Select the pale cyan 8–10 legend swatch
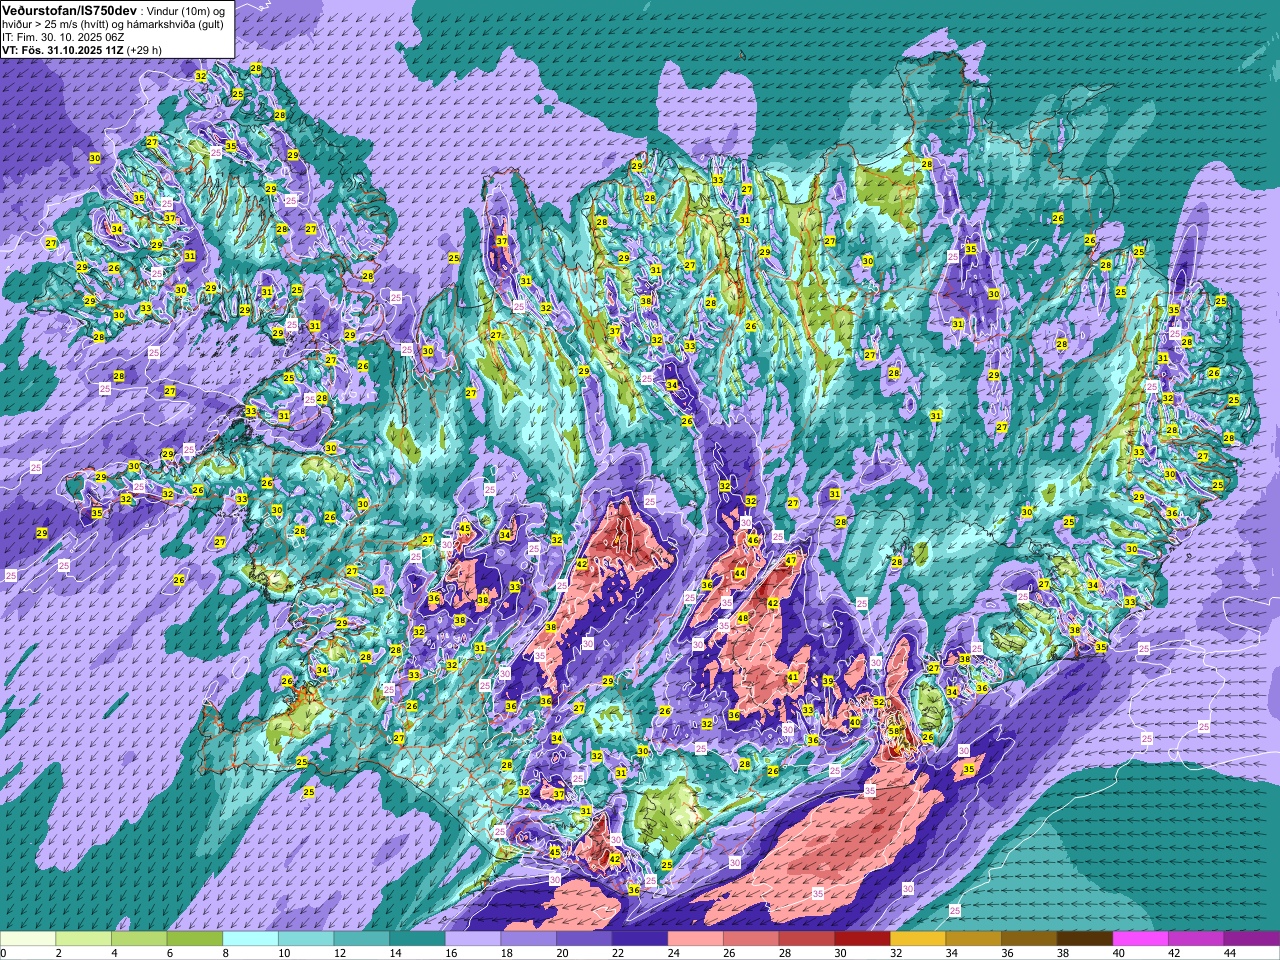The image size is (1280, 960). point(250,939)
